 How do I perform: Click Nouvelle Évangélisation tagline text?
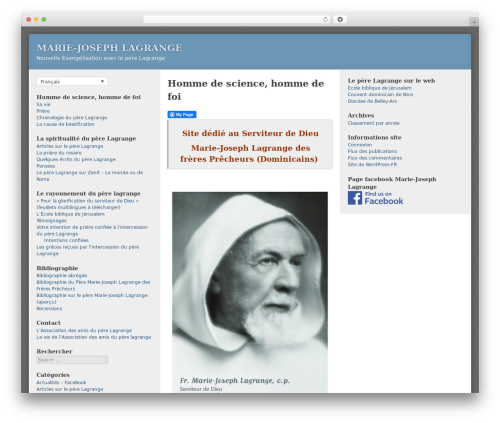(x=101, y=58)
